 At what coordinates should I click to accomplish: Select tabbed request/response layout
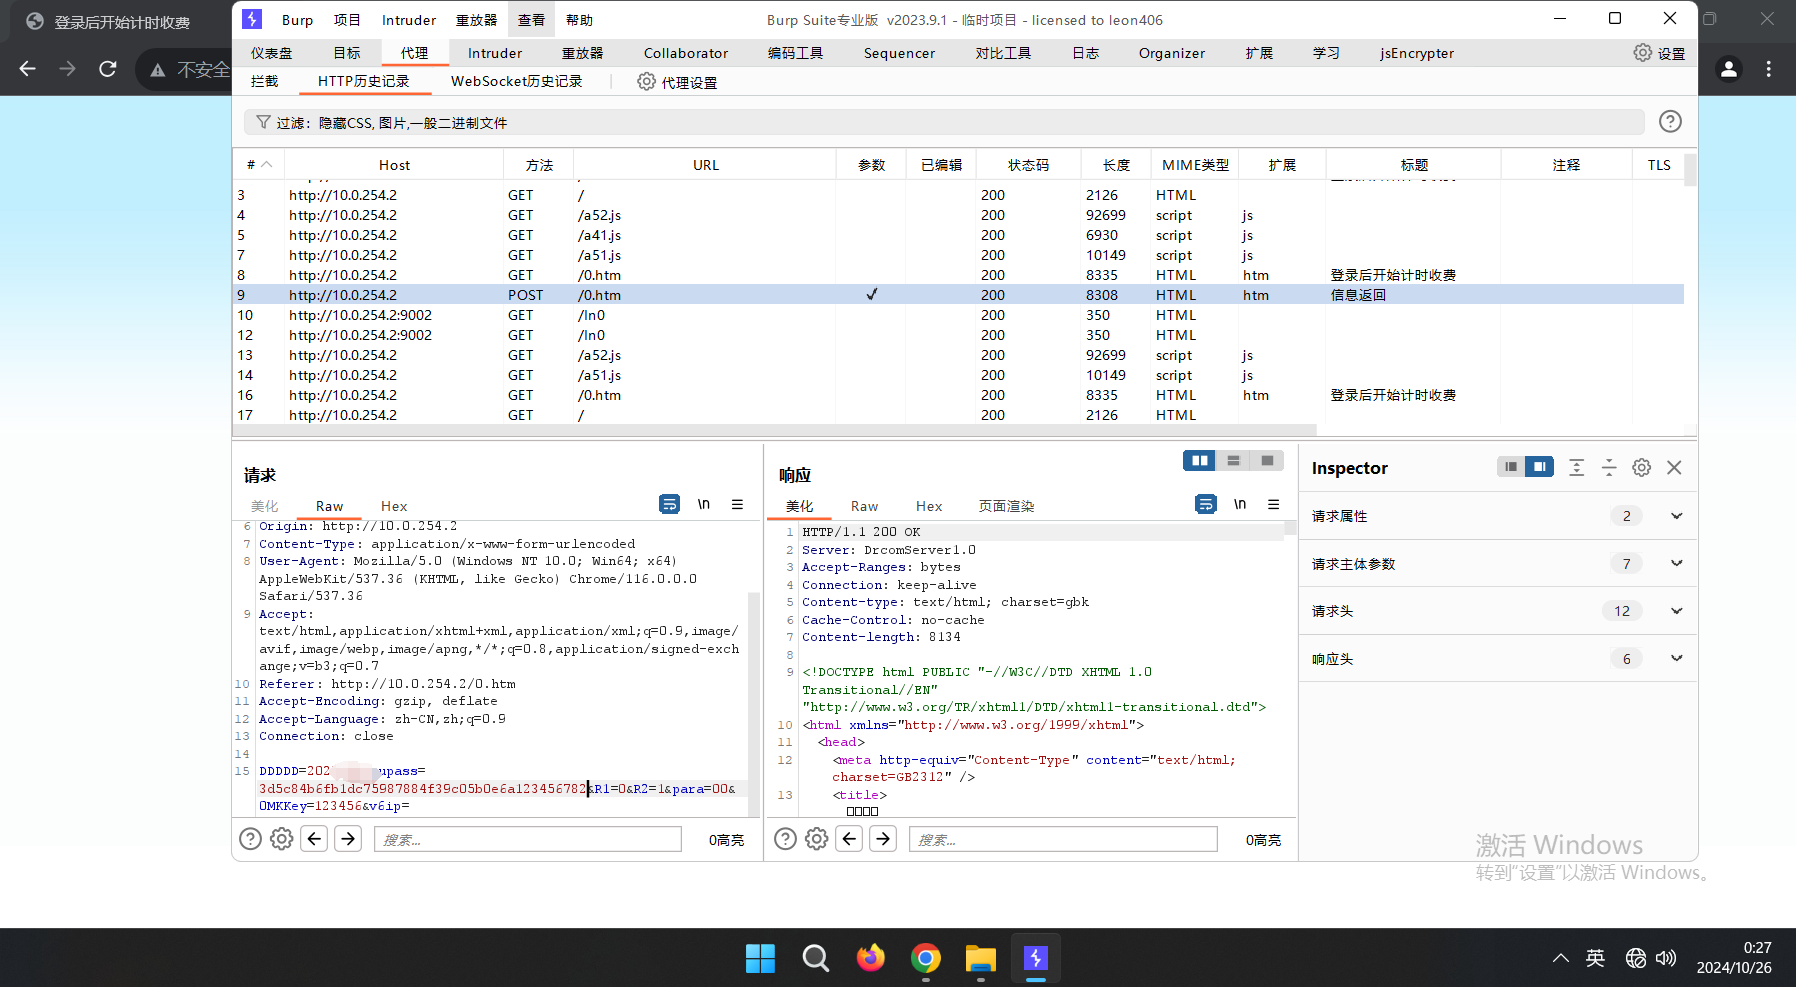tap(1267, 460)
